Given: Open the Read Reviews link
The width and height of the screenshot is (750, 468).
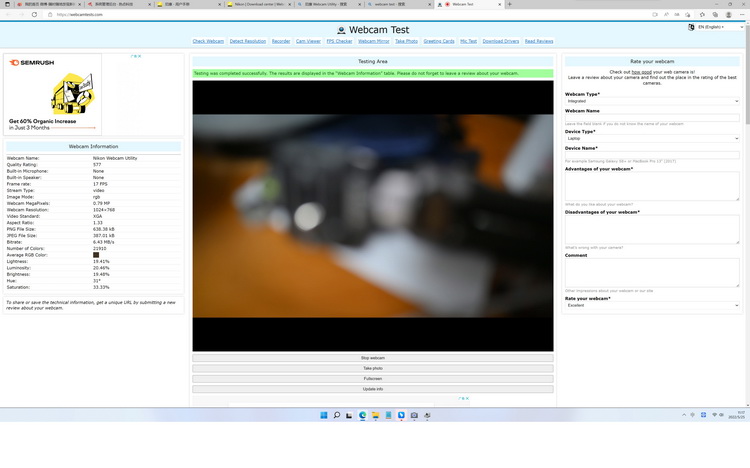Looking at the screenshot, I should pos(539,41).
